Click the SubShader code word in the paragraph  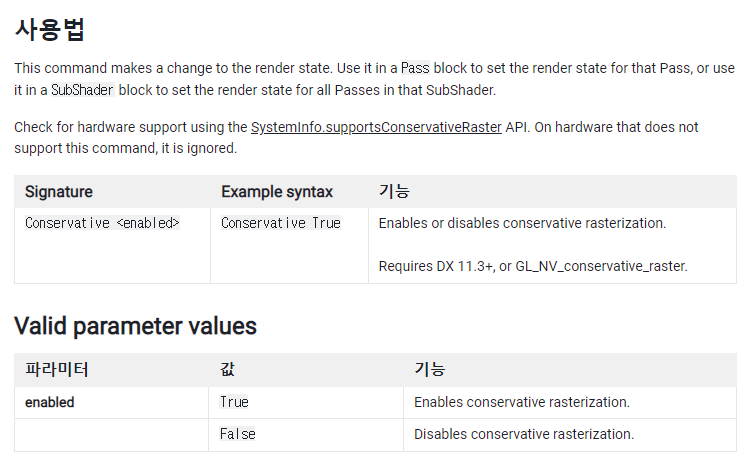[80, 90]
